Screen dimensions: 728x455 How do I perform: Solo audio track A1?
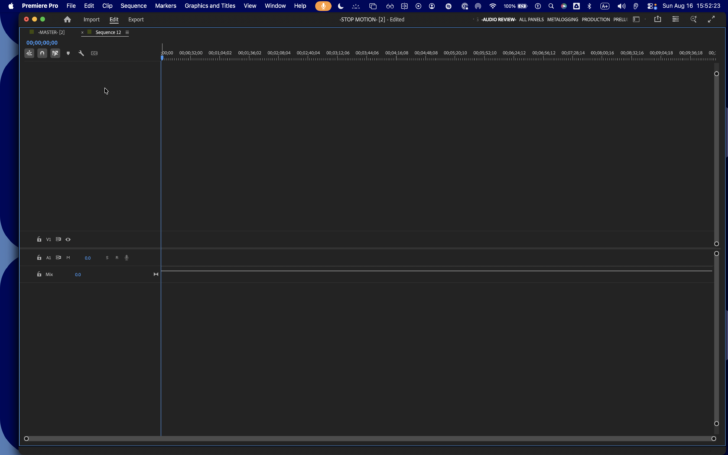click(x=107, y=258)
